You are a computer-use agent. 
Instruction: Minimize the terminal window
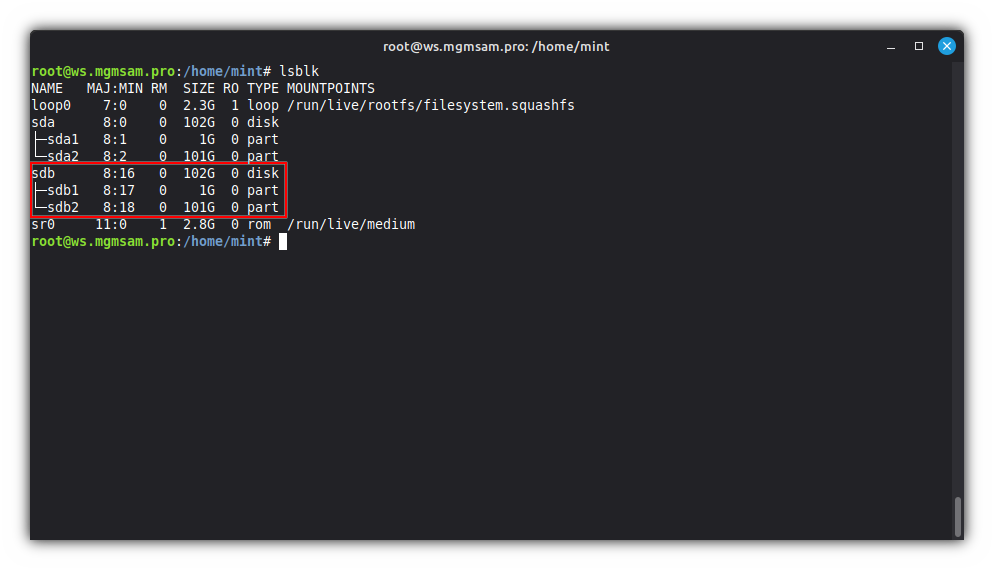click(892, 46)
